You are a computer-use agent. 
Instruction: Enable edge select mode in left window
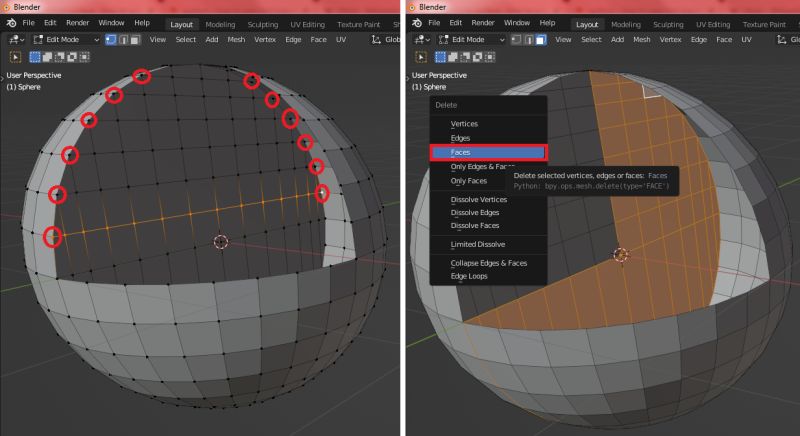click(123, 39)
